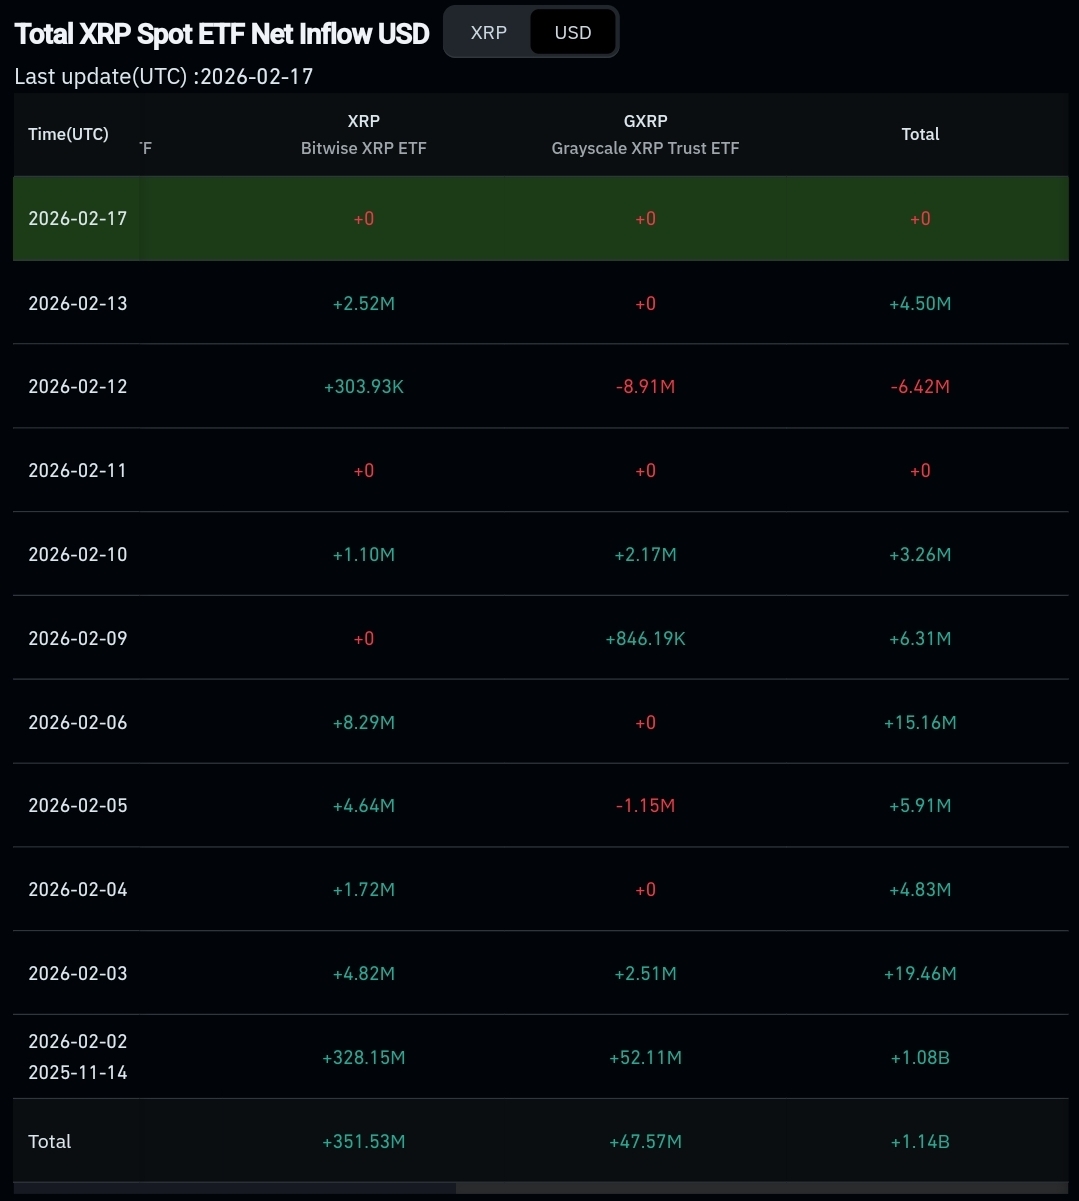Screen dimensions: 1079x1201
Task: Select the -6.42M total for 2026-02-12
Action: pyautogui.click(x=920, y=387)
